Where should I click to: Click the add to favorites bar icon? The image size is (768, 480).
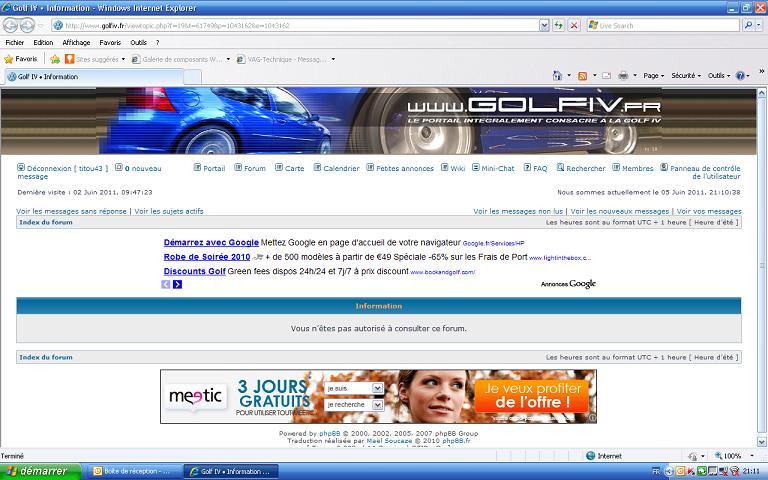(55, 59)
